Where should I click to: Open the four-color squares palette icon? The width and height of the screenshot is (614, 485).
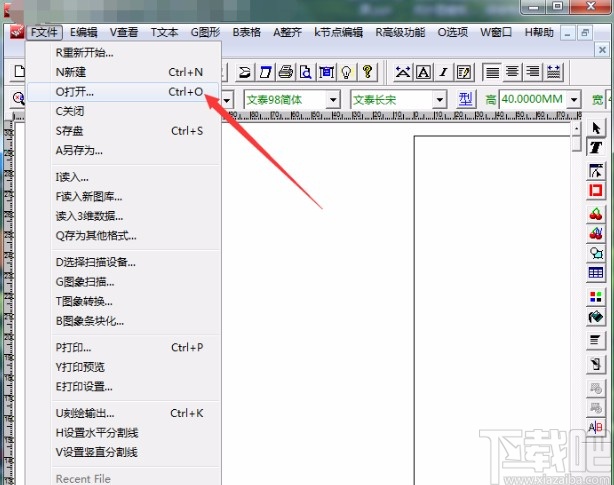click(x=596, y=296)
